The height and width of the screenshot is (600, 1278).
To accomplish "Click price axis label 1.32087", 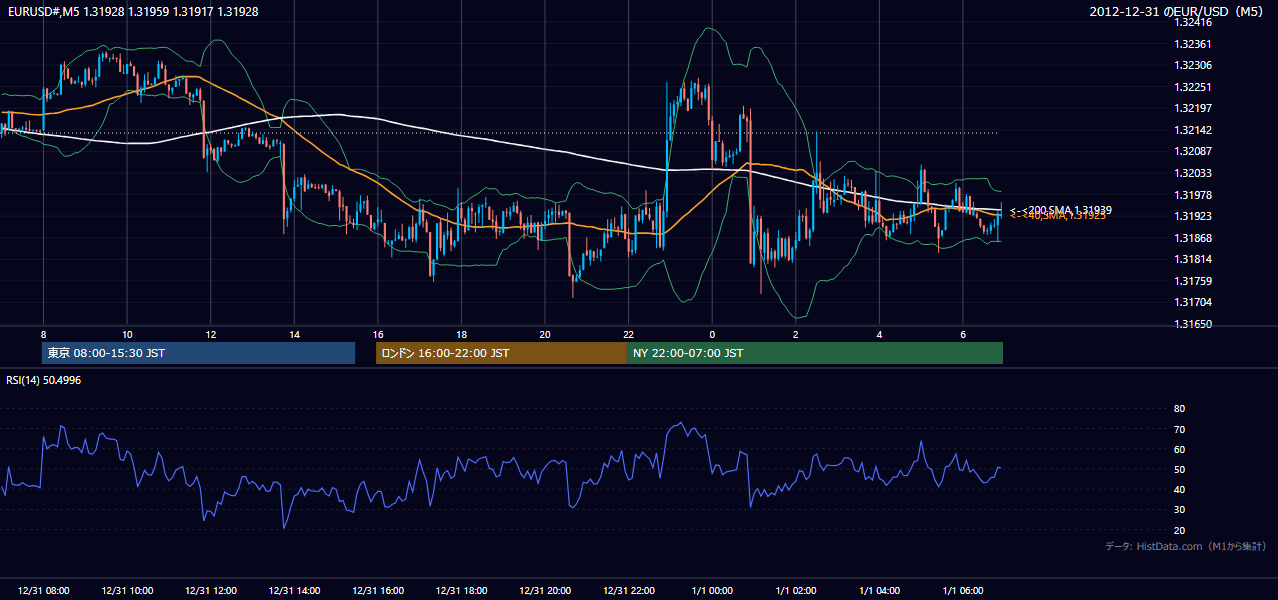I will [1193, 151].
